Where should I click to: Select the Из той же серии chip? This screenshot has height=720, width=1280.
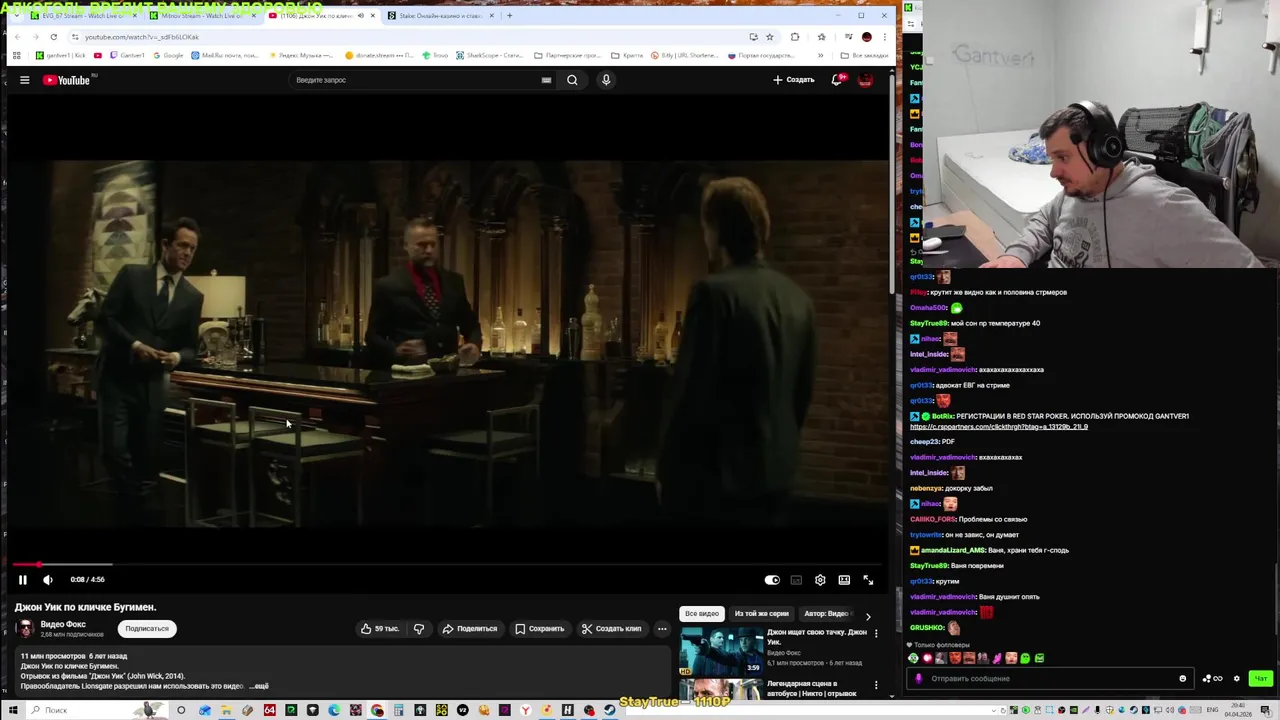[761, 614]
